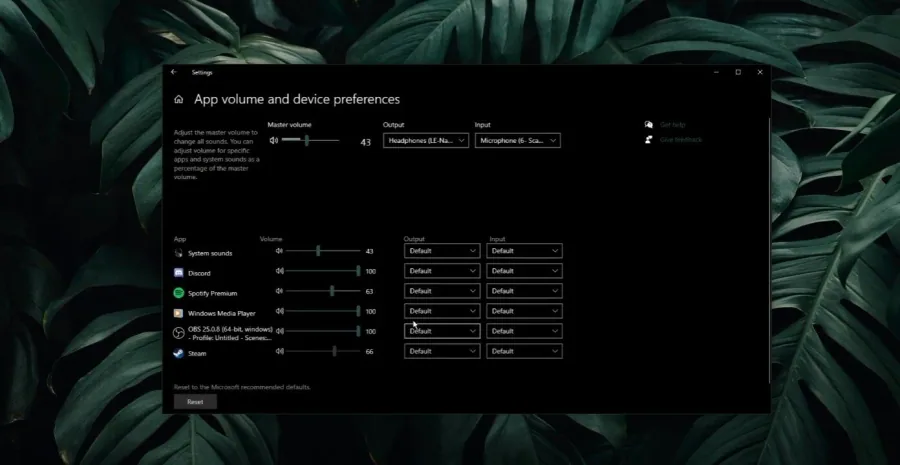Viewport: 900px width, 465px height.
Task: Click the Get help chat icon
Action: 649,125
